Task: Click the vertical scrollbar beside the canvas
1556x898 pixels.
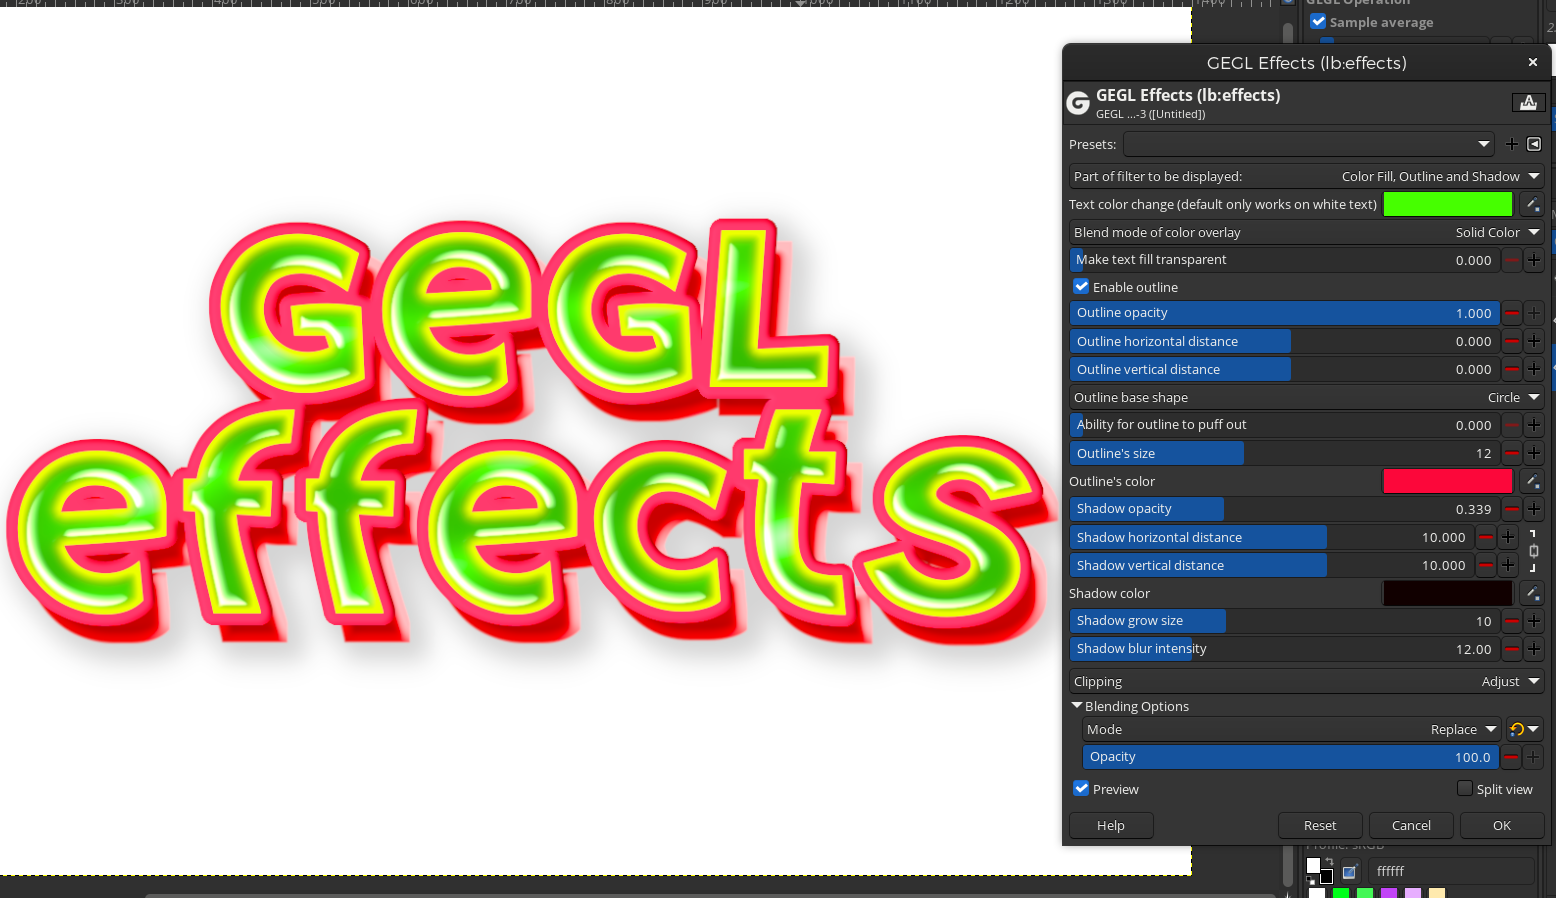Action: 1288,867
